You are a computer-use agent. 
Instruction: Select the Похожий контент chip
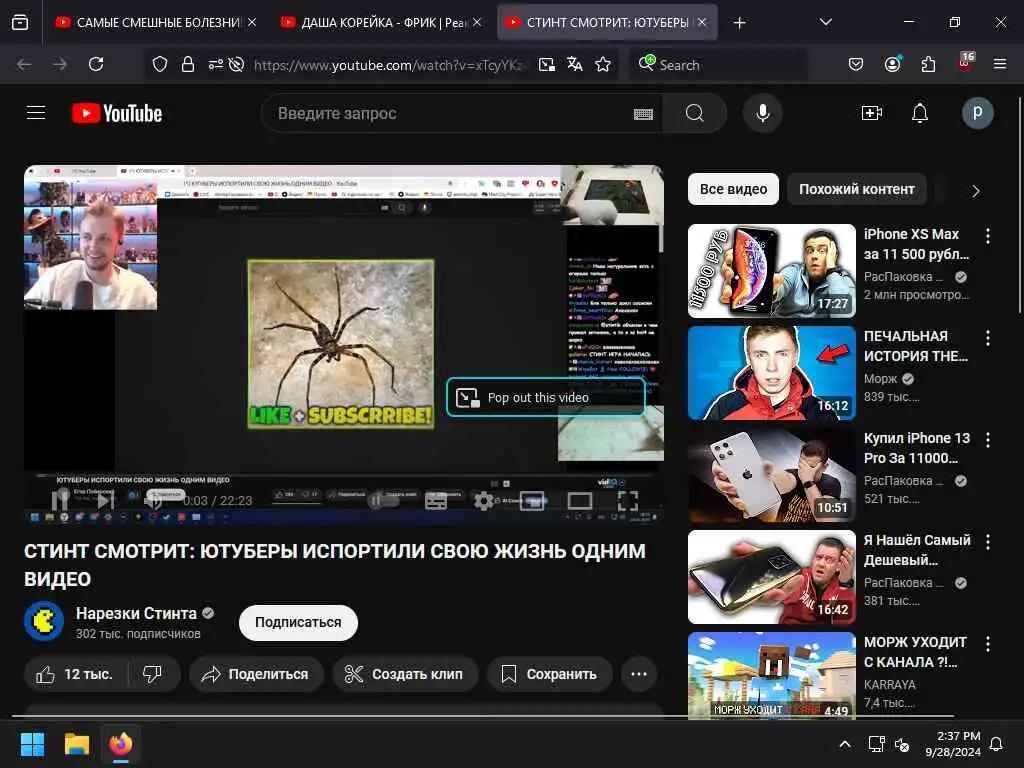[x=857, y=189]
